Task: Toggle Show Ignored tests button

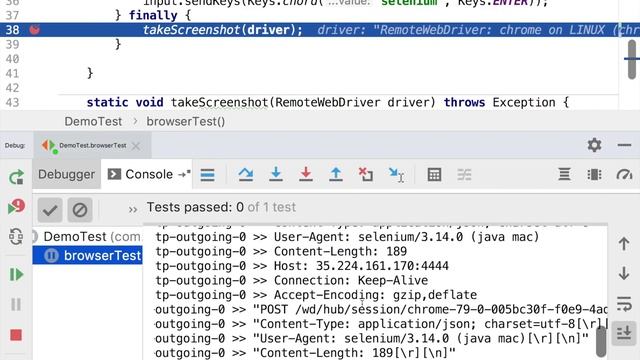Action: 80,210
